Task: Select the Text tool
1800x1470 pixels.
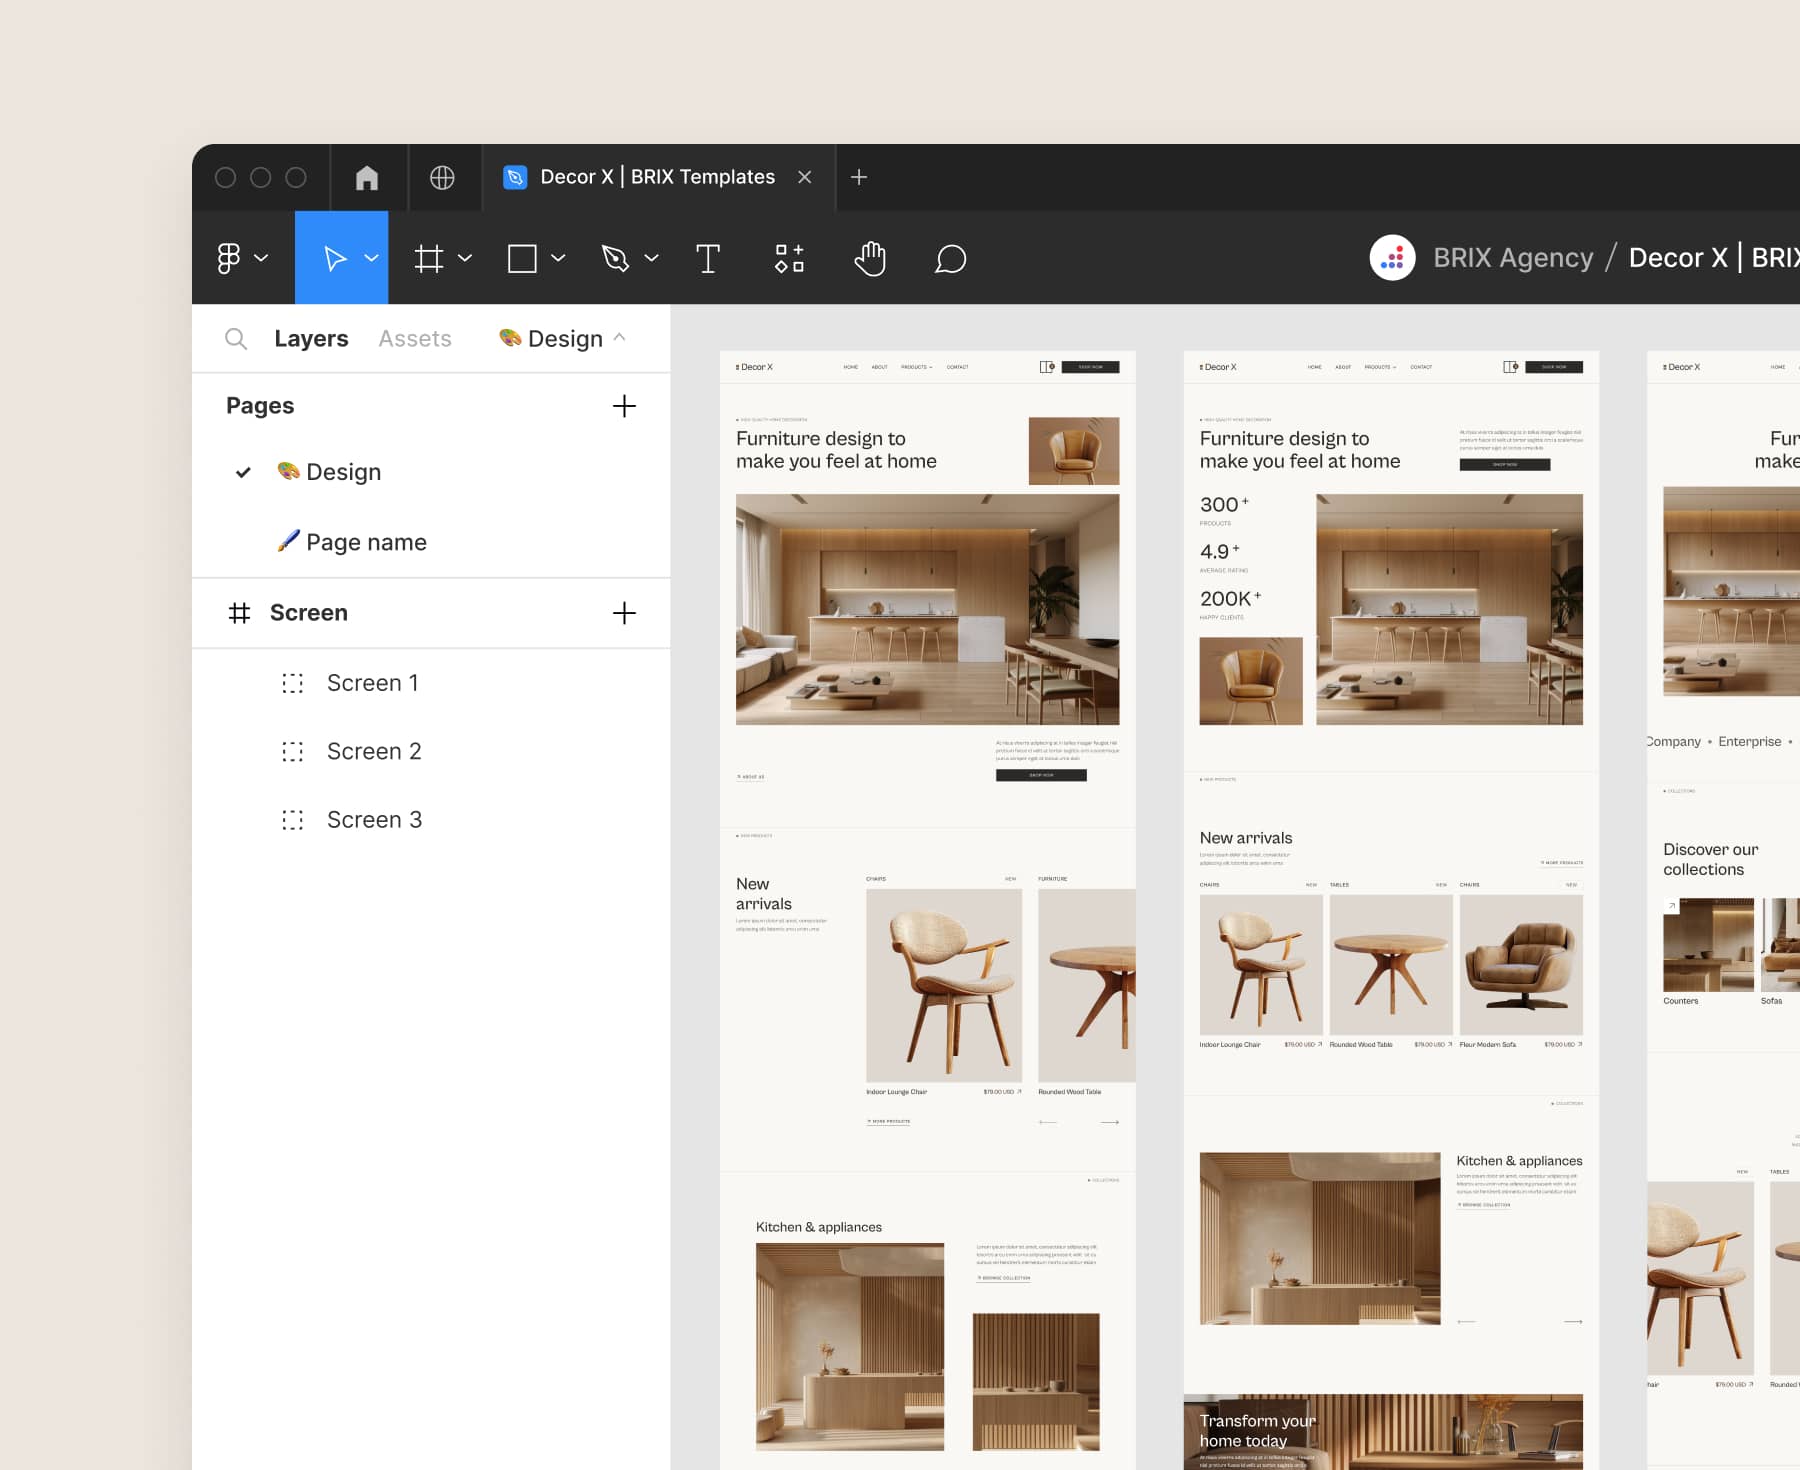Action: [708, 259]
